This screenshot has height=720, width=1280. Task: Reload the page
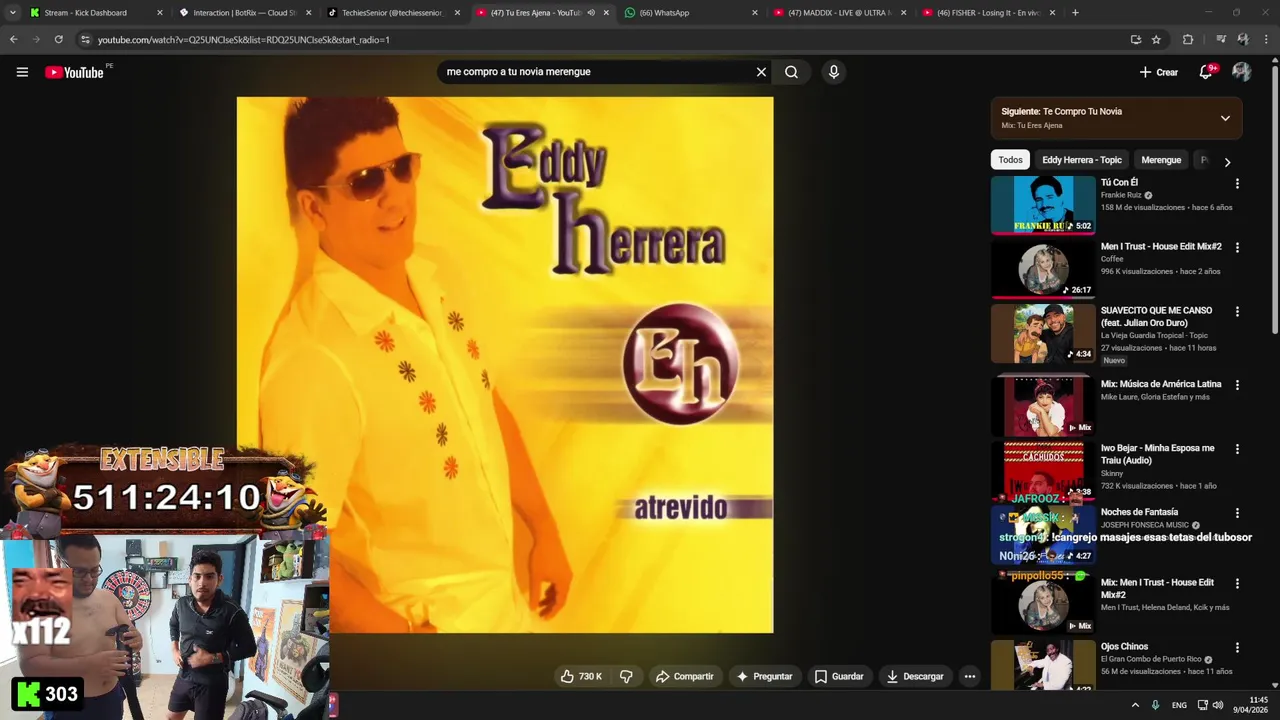pyautogui.click(x=58, y=40)
